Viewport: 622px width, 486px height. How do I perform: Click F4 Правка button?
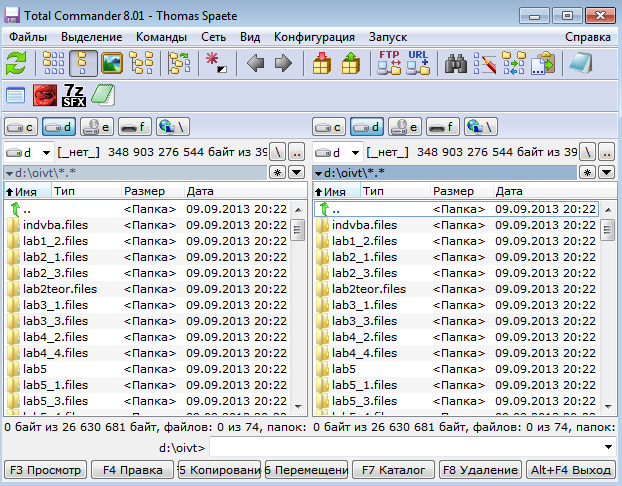click(x=132, y=470)
